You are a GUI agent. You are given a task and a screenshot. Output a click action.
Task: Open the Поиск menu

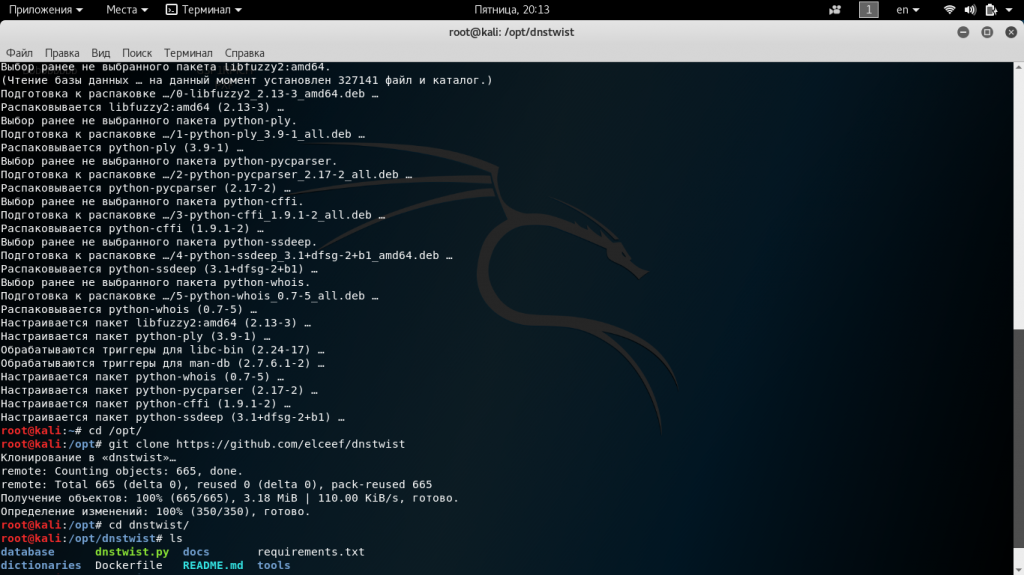[137, 52]
